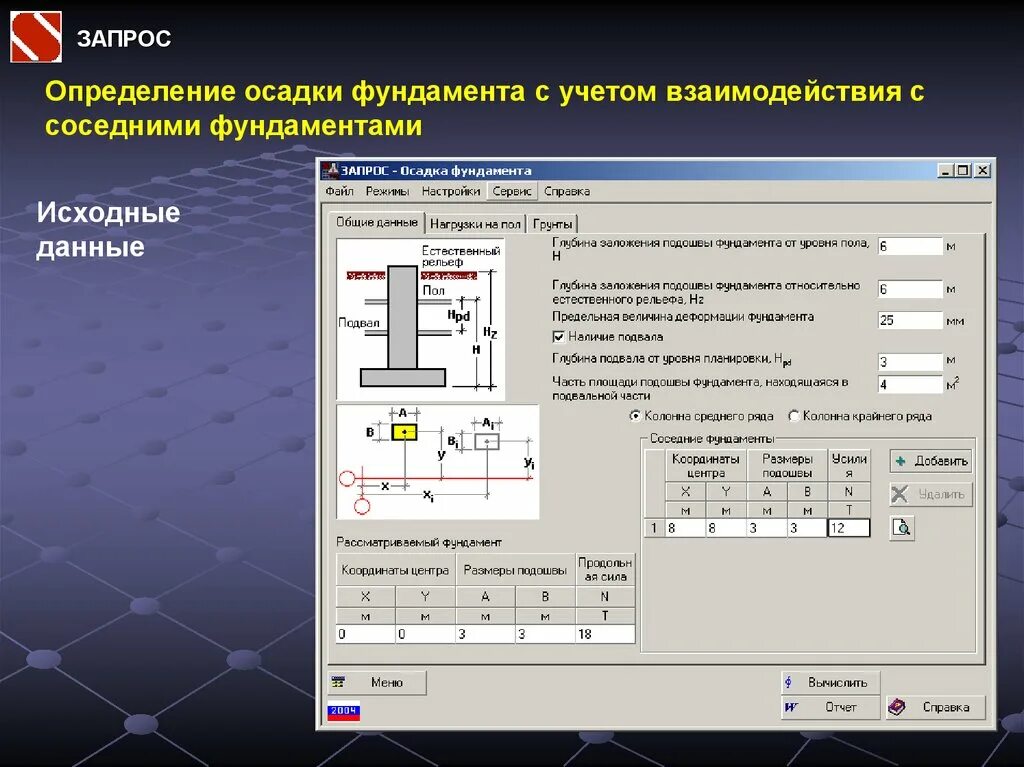This screenshot has width=1024, height=767.
Task: Open the Настройки menu
Action: click(451, 191)
